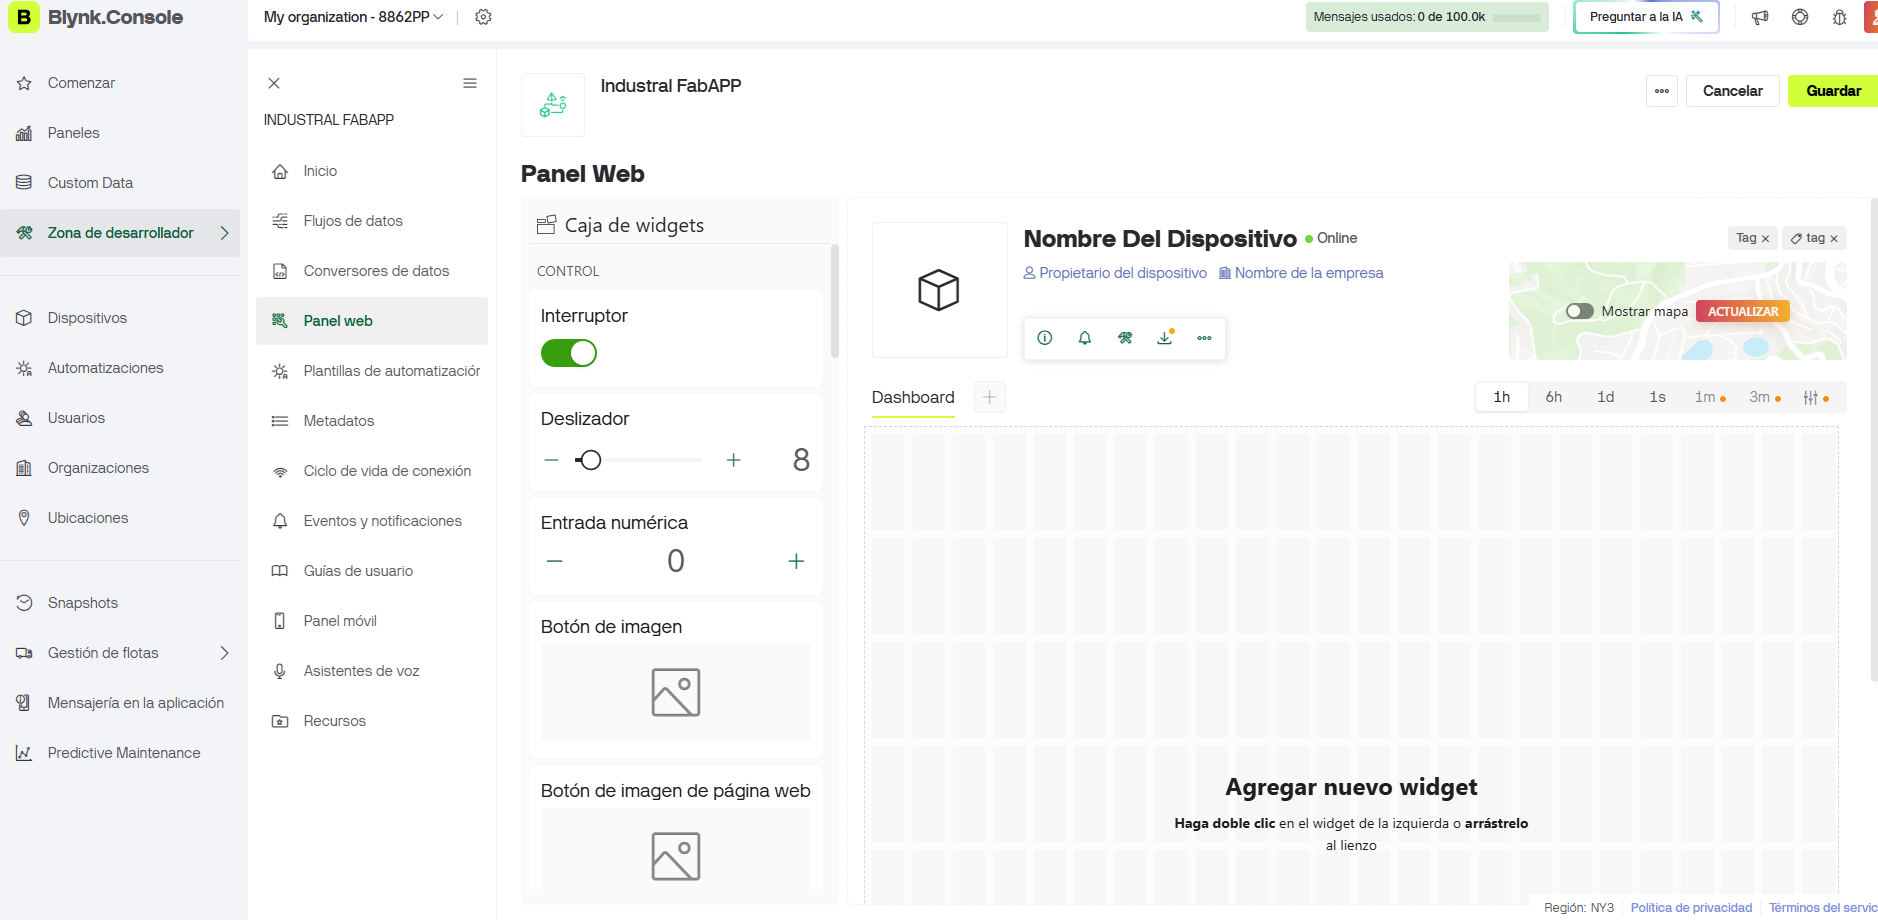The width and height of the screenshot is (1878, 920).
Task: Click the bug report icon
Action: click(x=1839, y=17)
